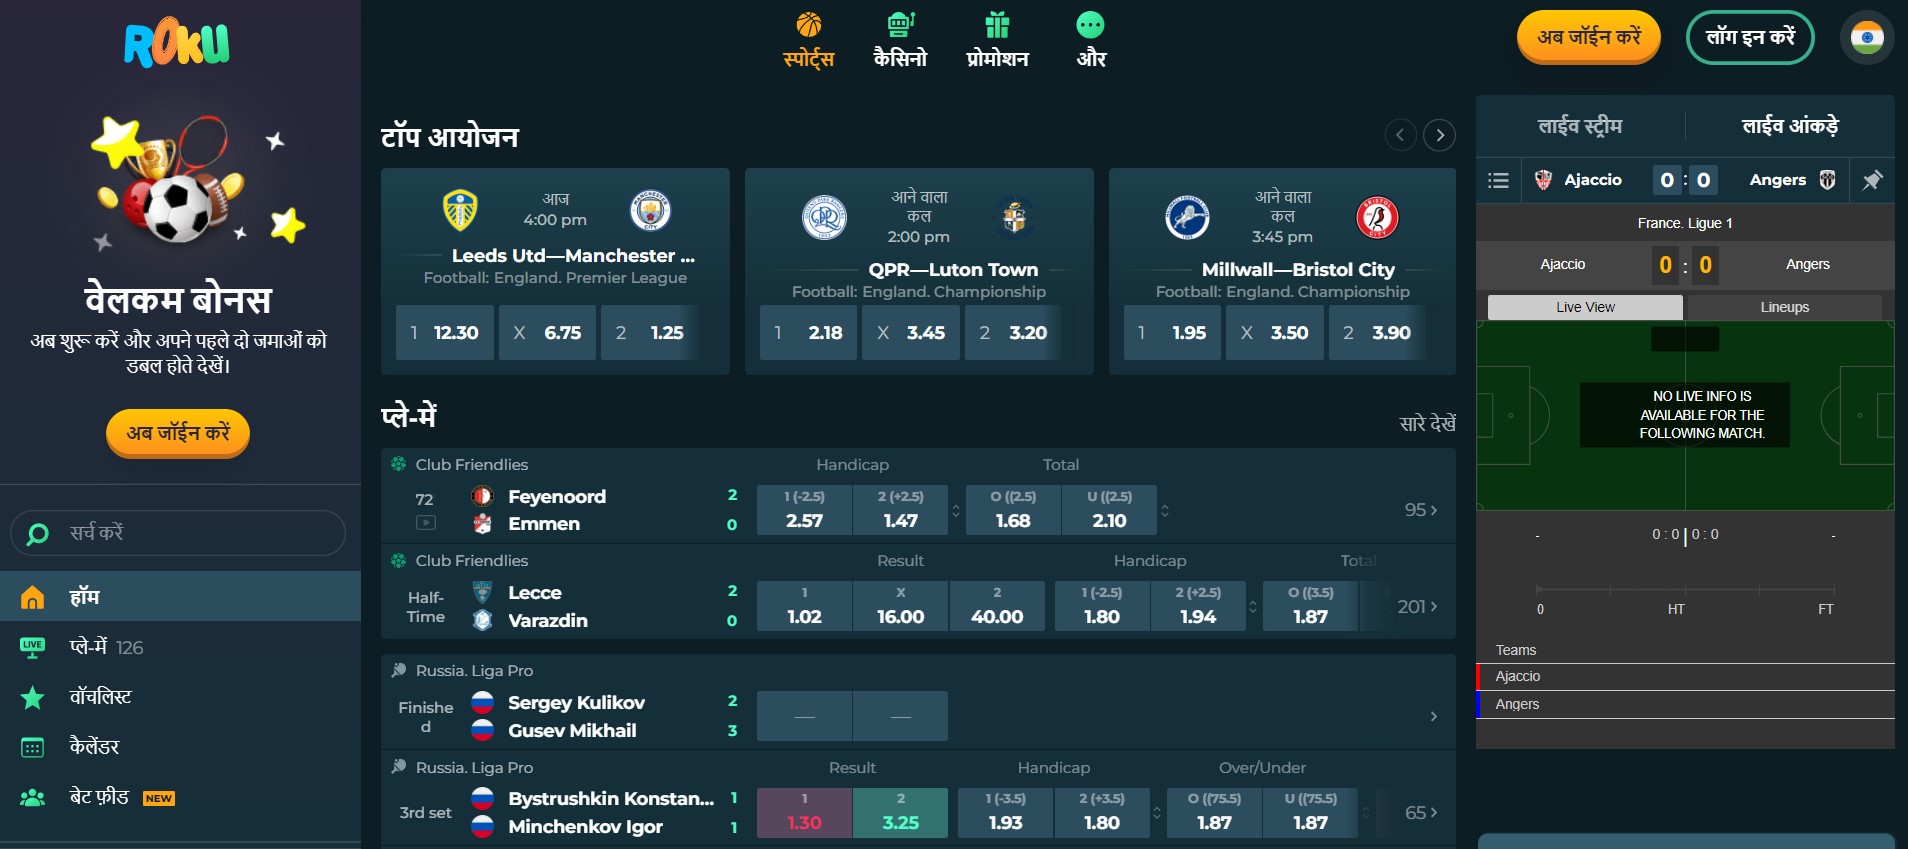Open 65 more markets for Bystrushkin match
The height and width of the screenshot is (849, 1908).
(x=1421, y=812)
